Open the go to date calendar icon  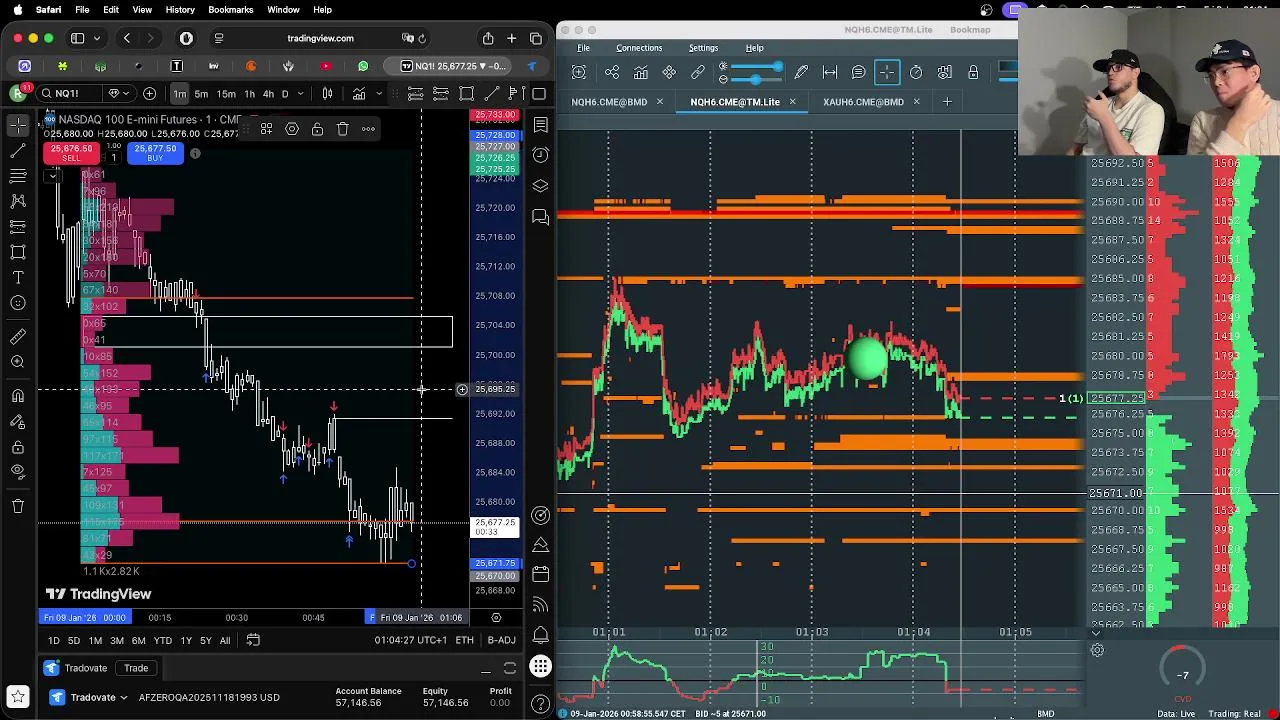[253, 641]
